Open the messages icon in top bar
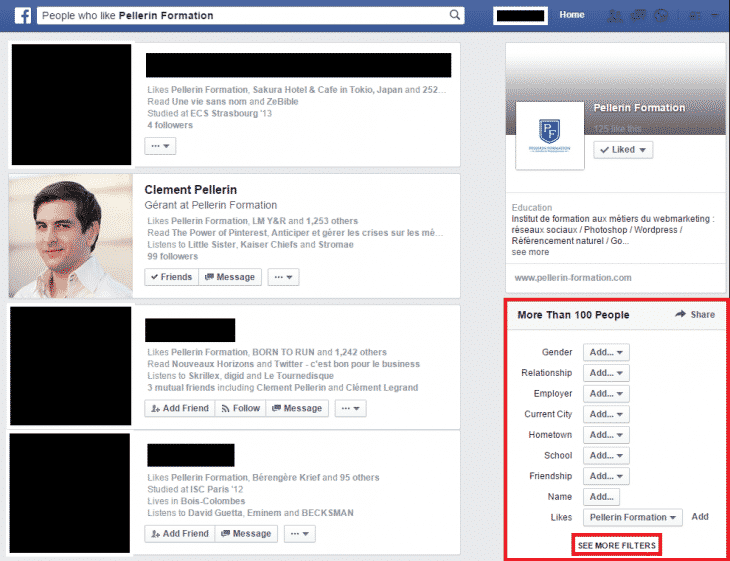Image resolution: width=730 pixels, height=561 pixels. [x=636, y=16]
